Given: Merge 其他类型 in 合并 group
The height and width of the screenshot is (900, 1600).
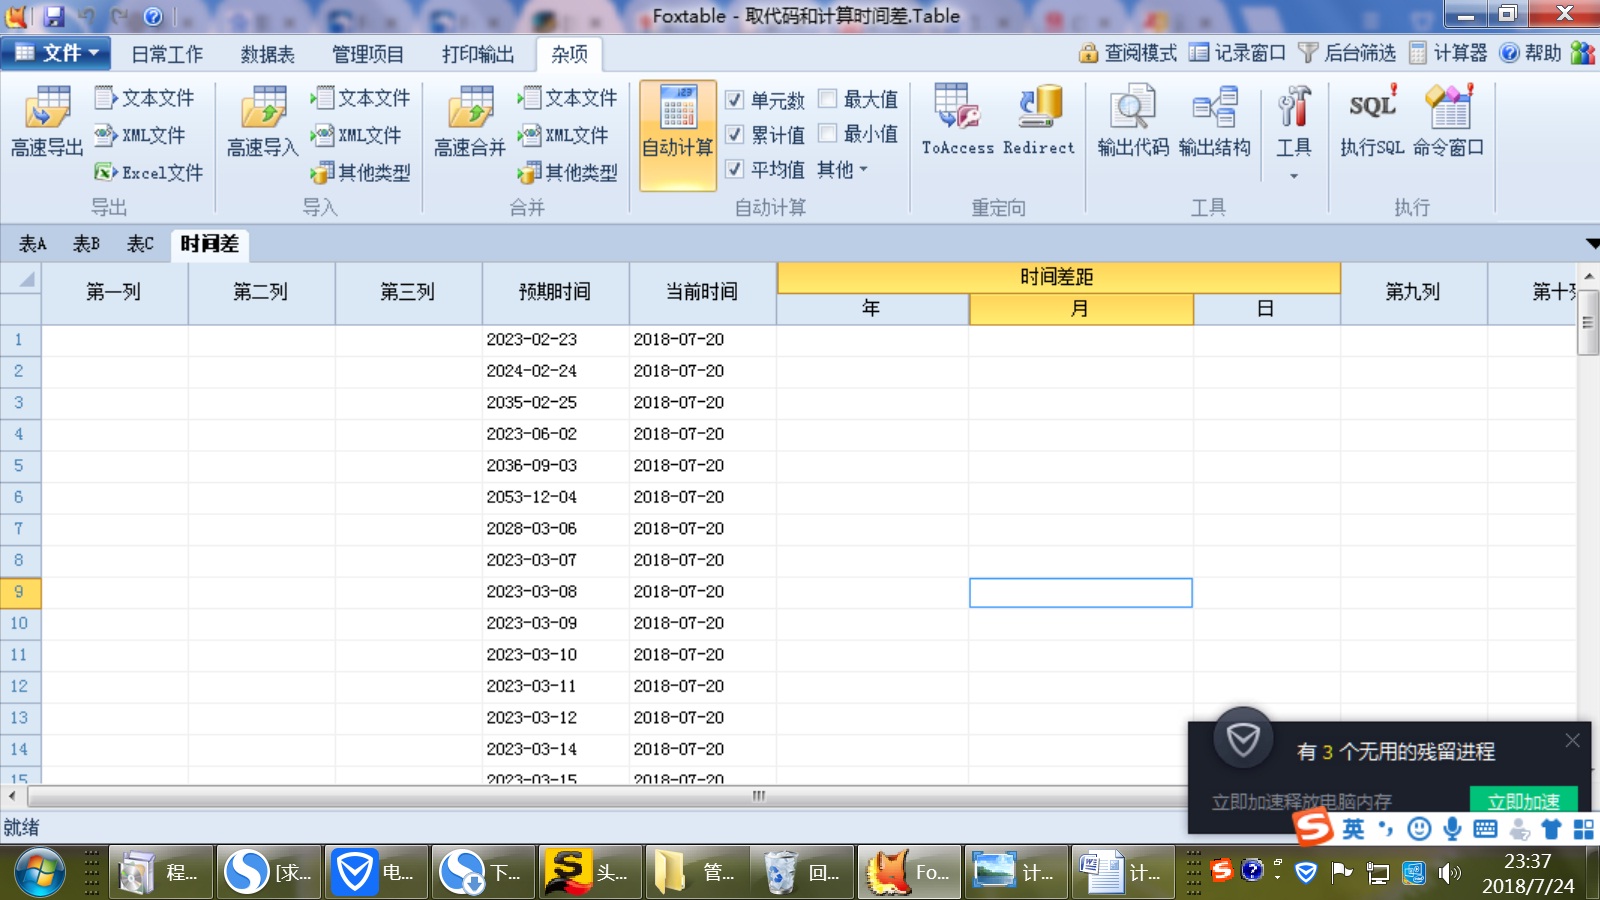Looking at the screenshot, I should (568, 172).
